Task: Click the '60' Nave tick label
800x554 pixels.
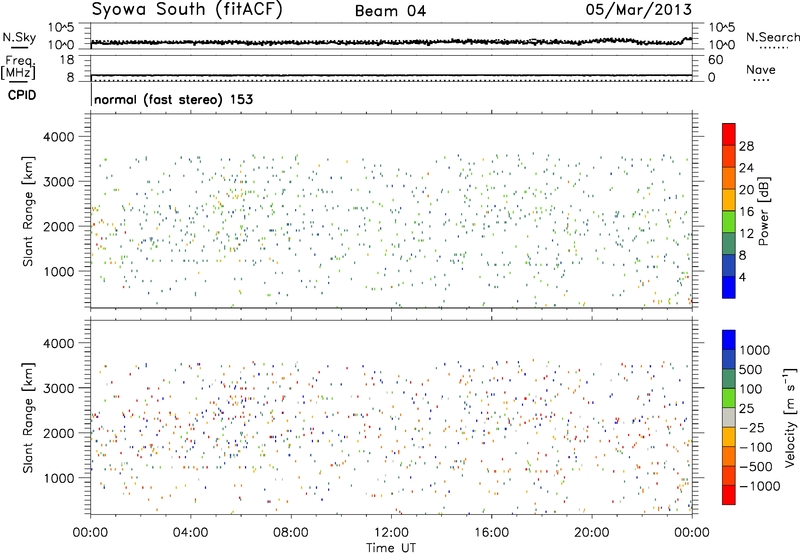Action: pos(715,60)
